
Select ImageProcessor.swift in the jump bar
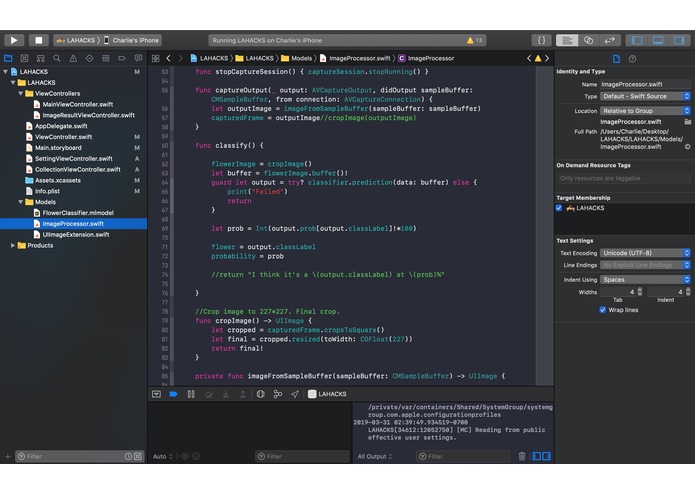coord(355,58)
